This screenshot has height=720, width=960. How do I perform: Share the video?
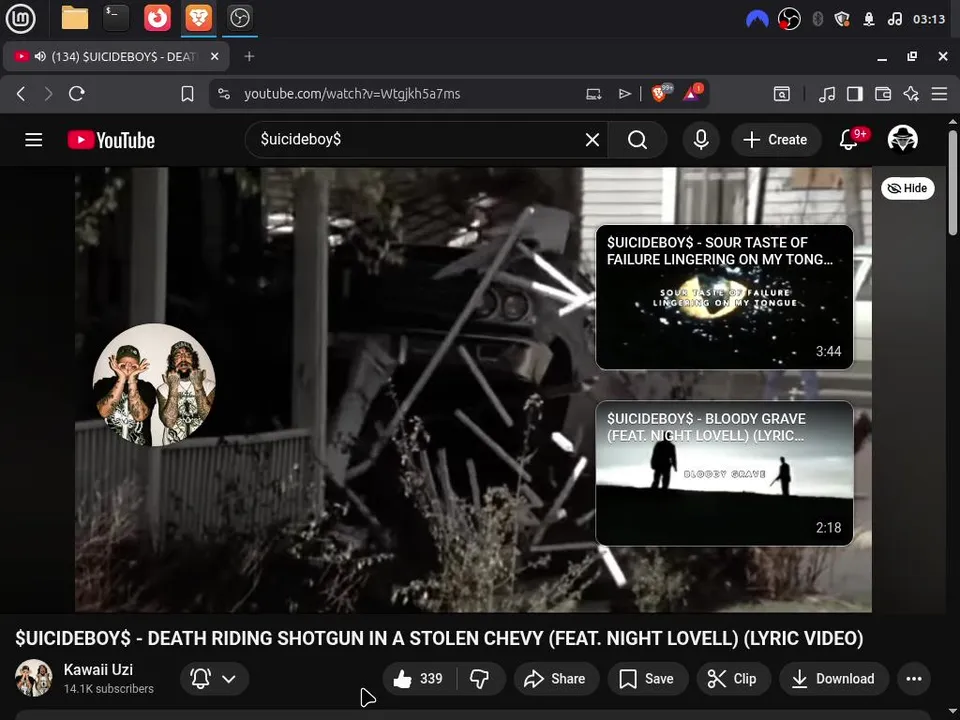[556, 678]
